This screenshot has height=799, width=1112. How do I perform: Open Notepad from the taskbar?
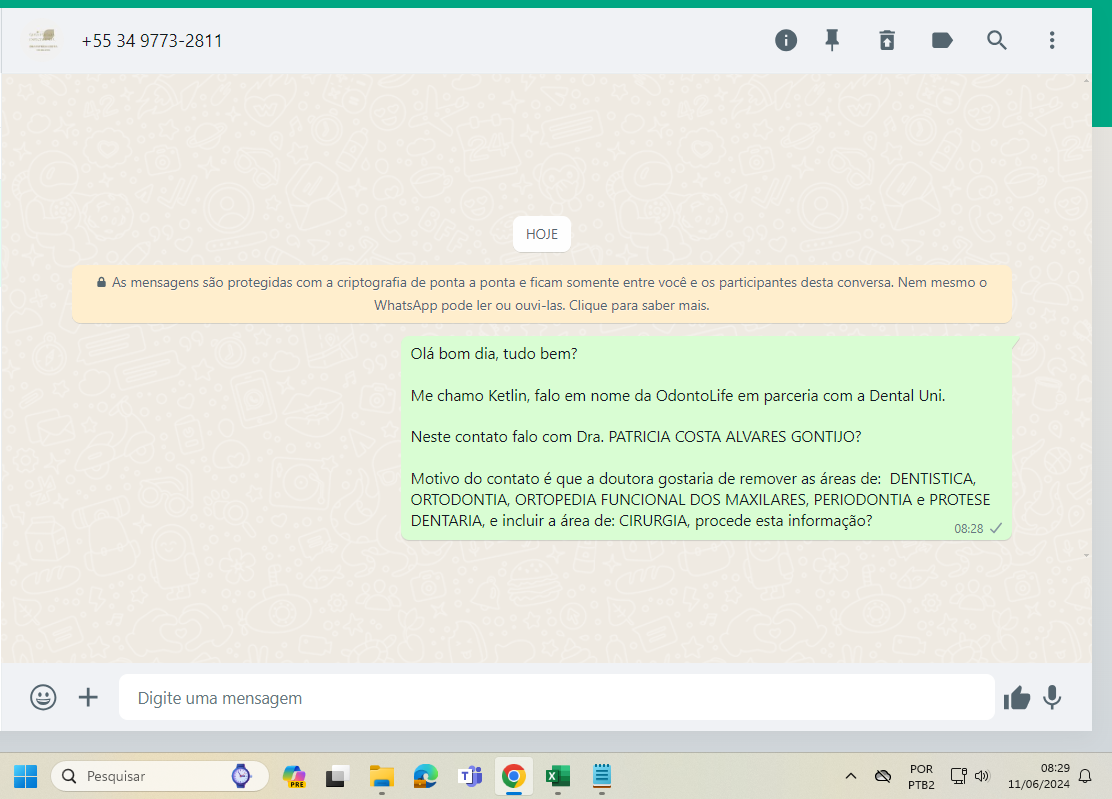[x=601, y=776]
